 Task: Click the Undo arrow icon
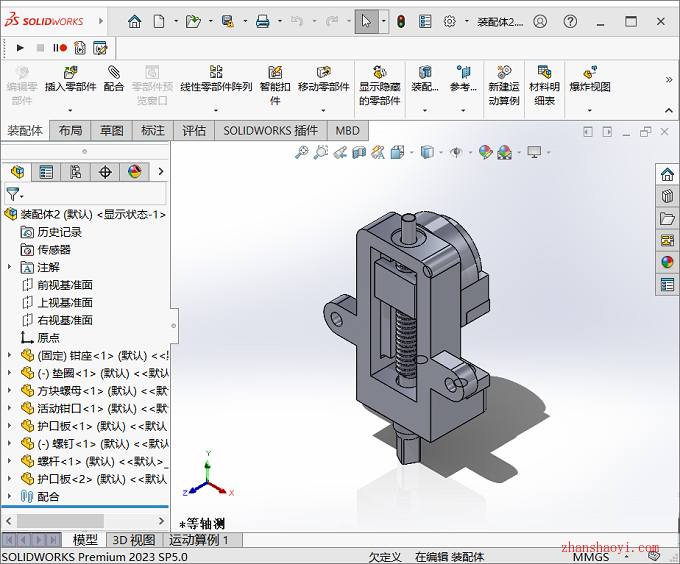297,21
